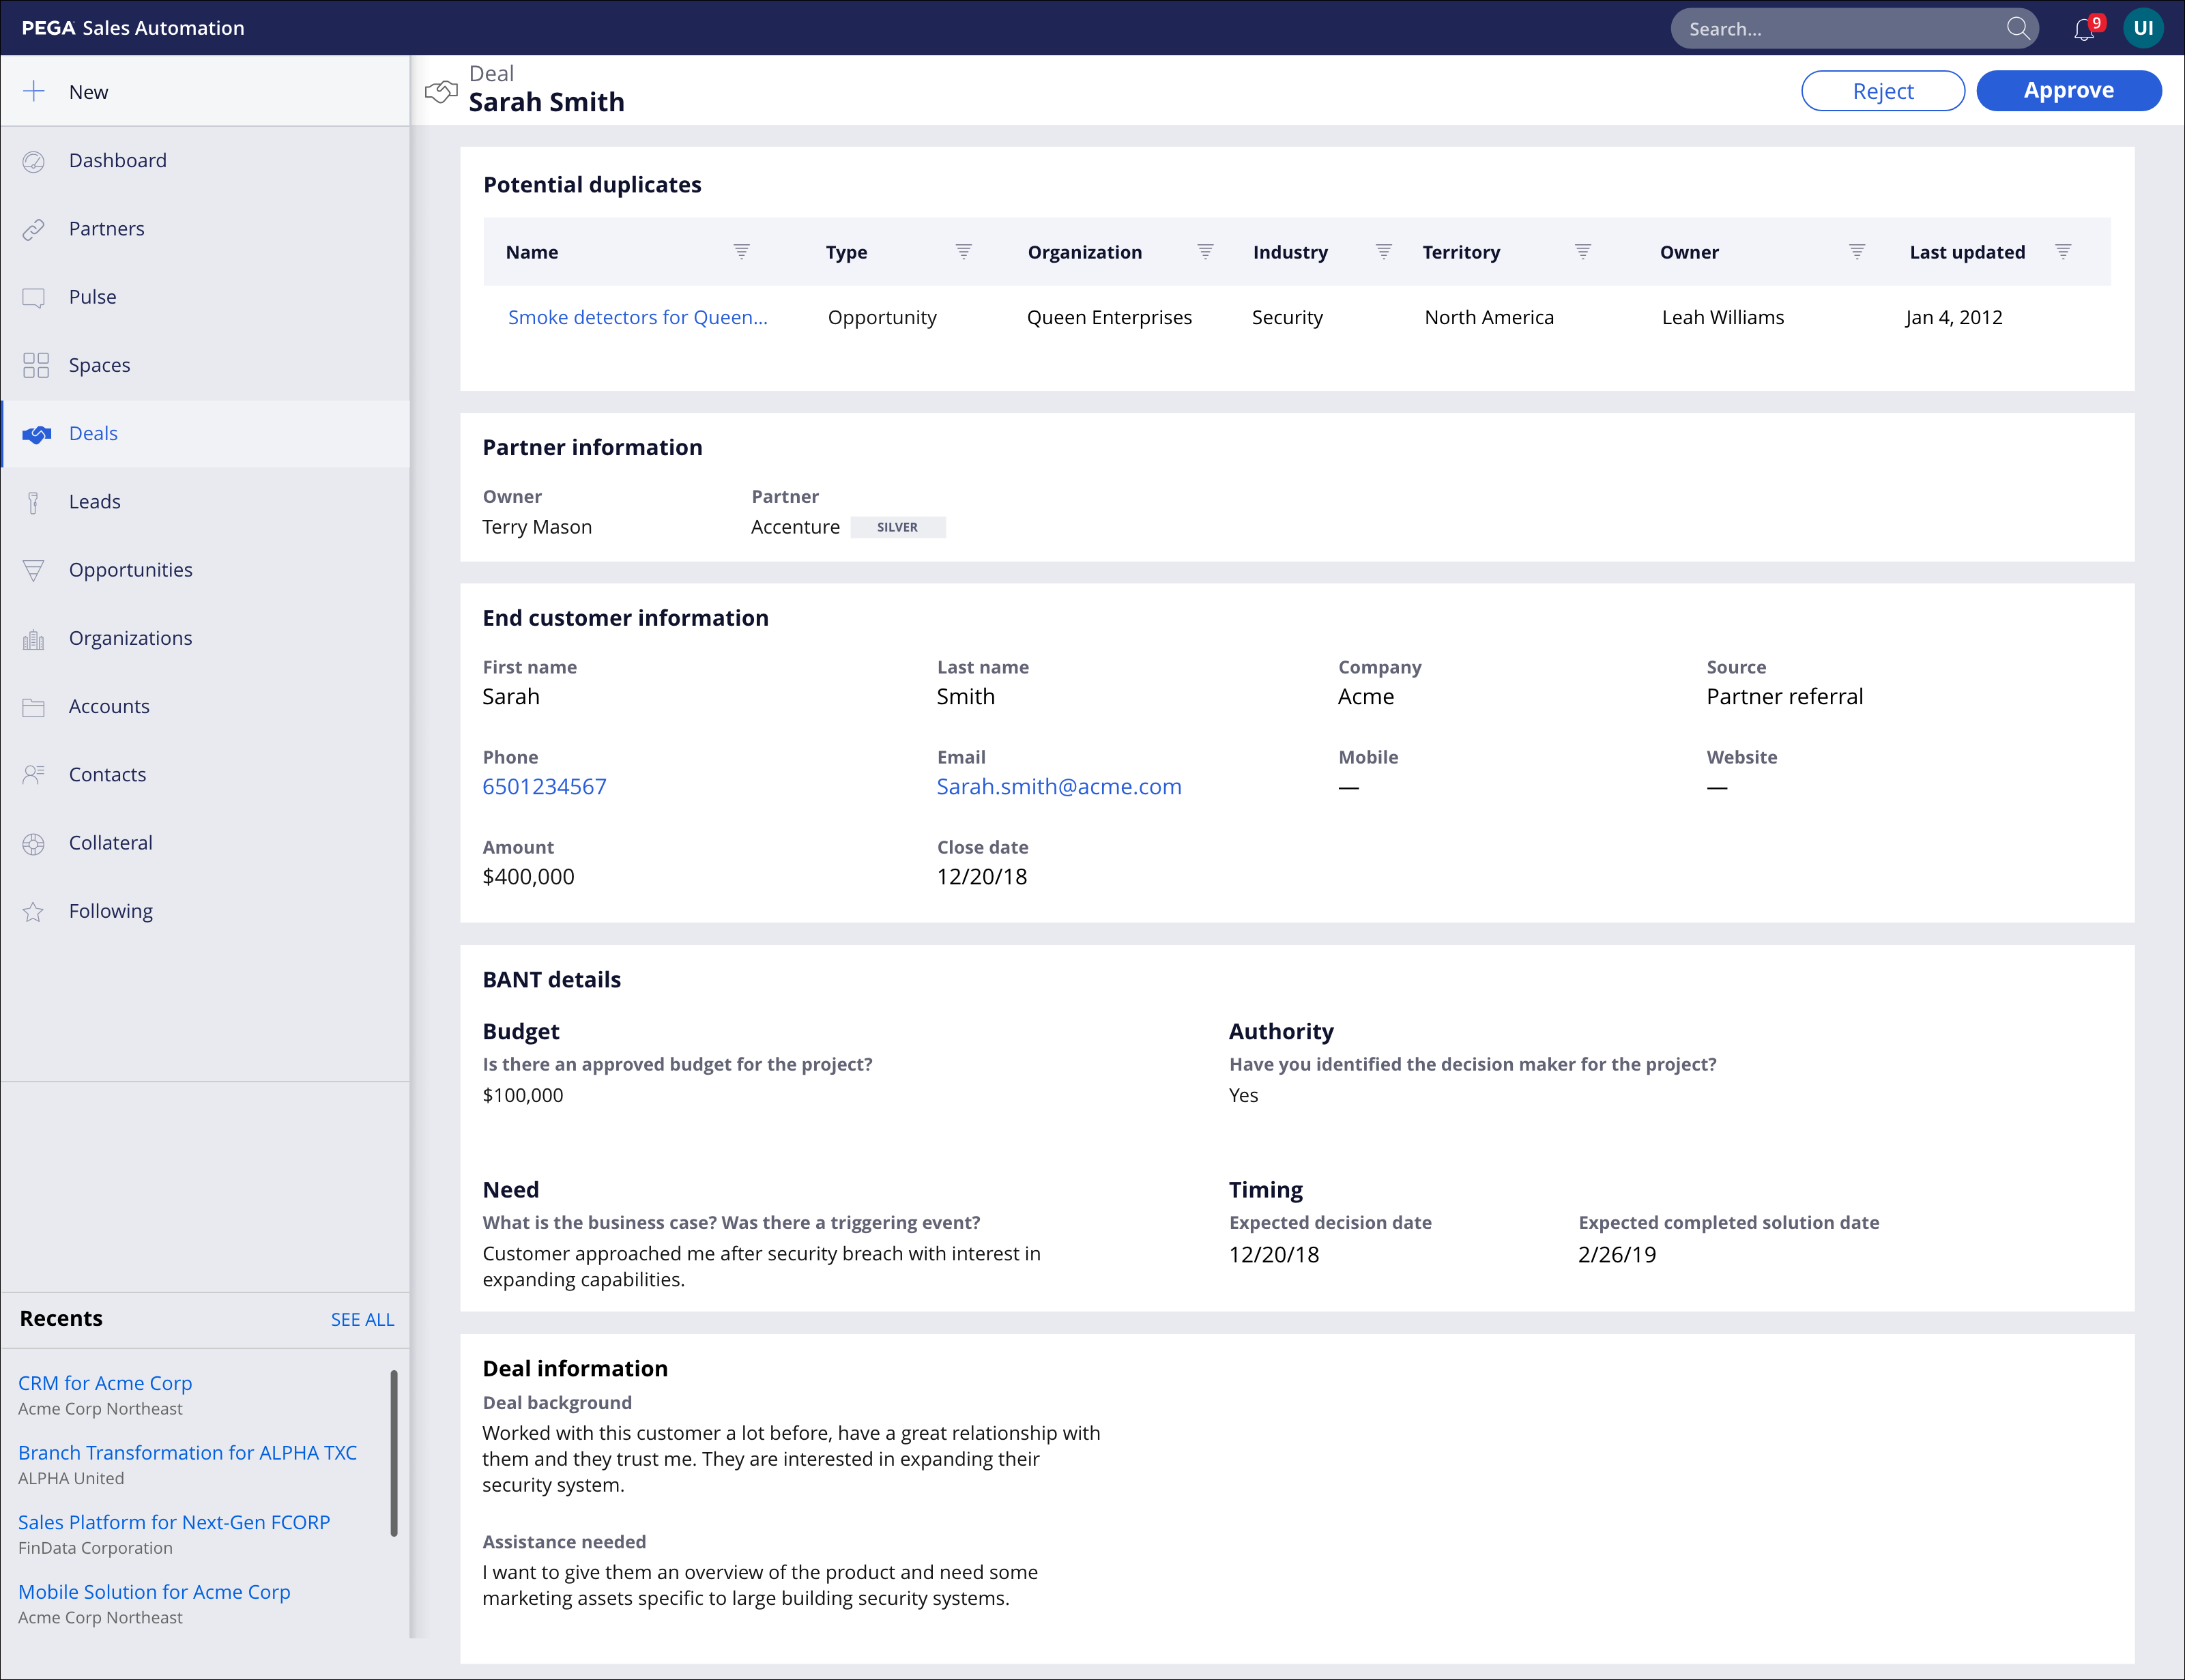Image resolution: width=2185 pixels, height=1680 pixels.
Task: Click the Opportunities funnel icon
Action: click(x=34, y=570)
